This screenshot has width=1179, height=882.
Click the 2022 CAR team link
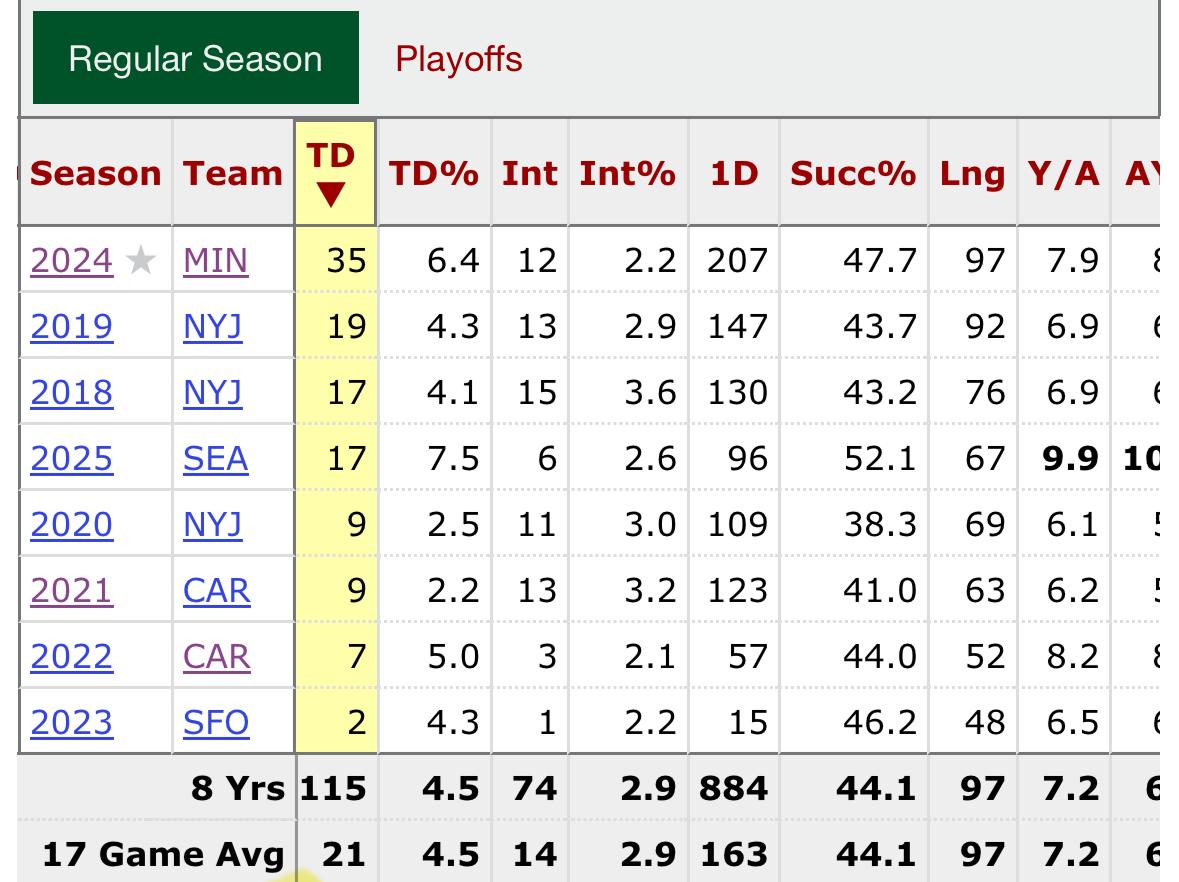point(216,656)
